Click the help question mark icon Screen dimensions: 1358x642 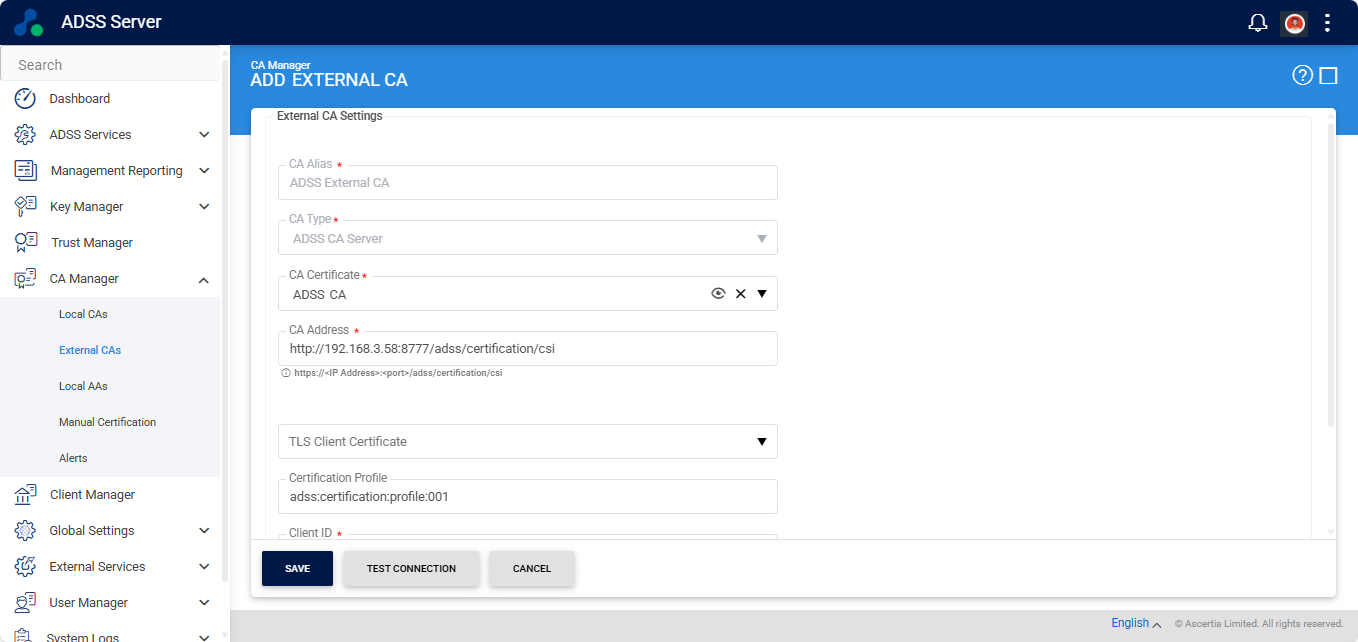click(1302, 75)
